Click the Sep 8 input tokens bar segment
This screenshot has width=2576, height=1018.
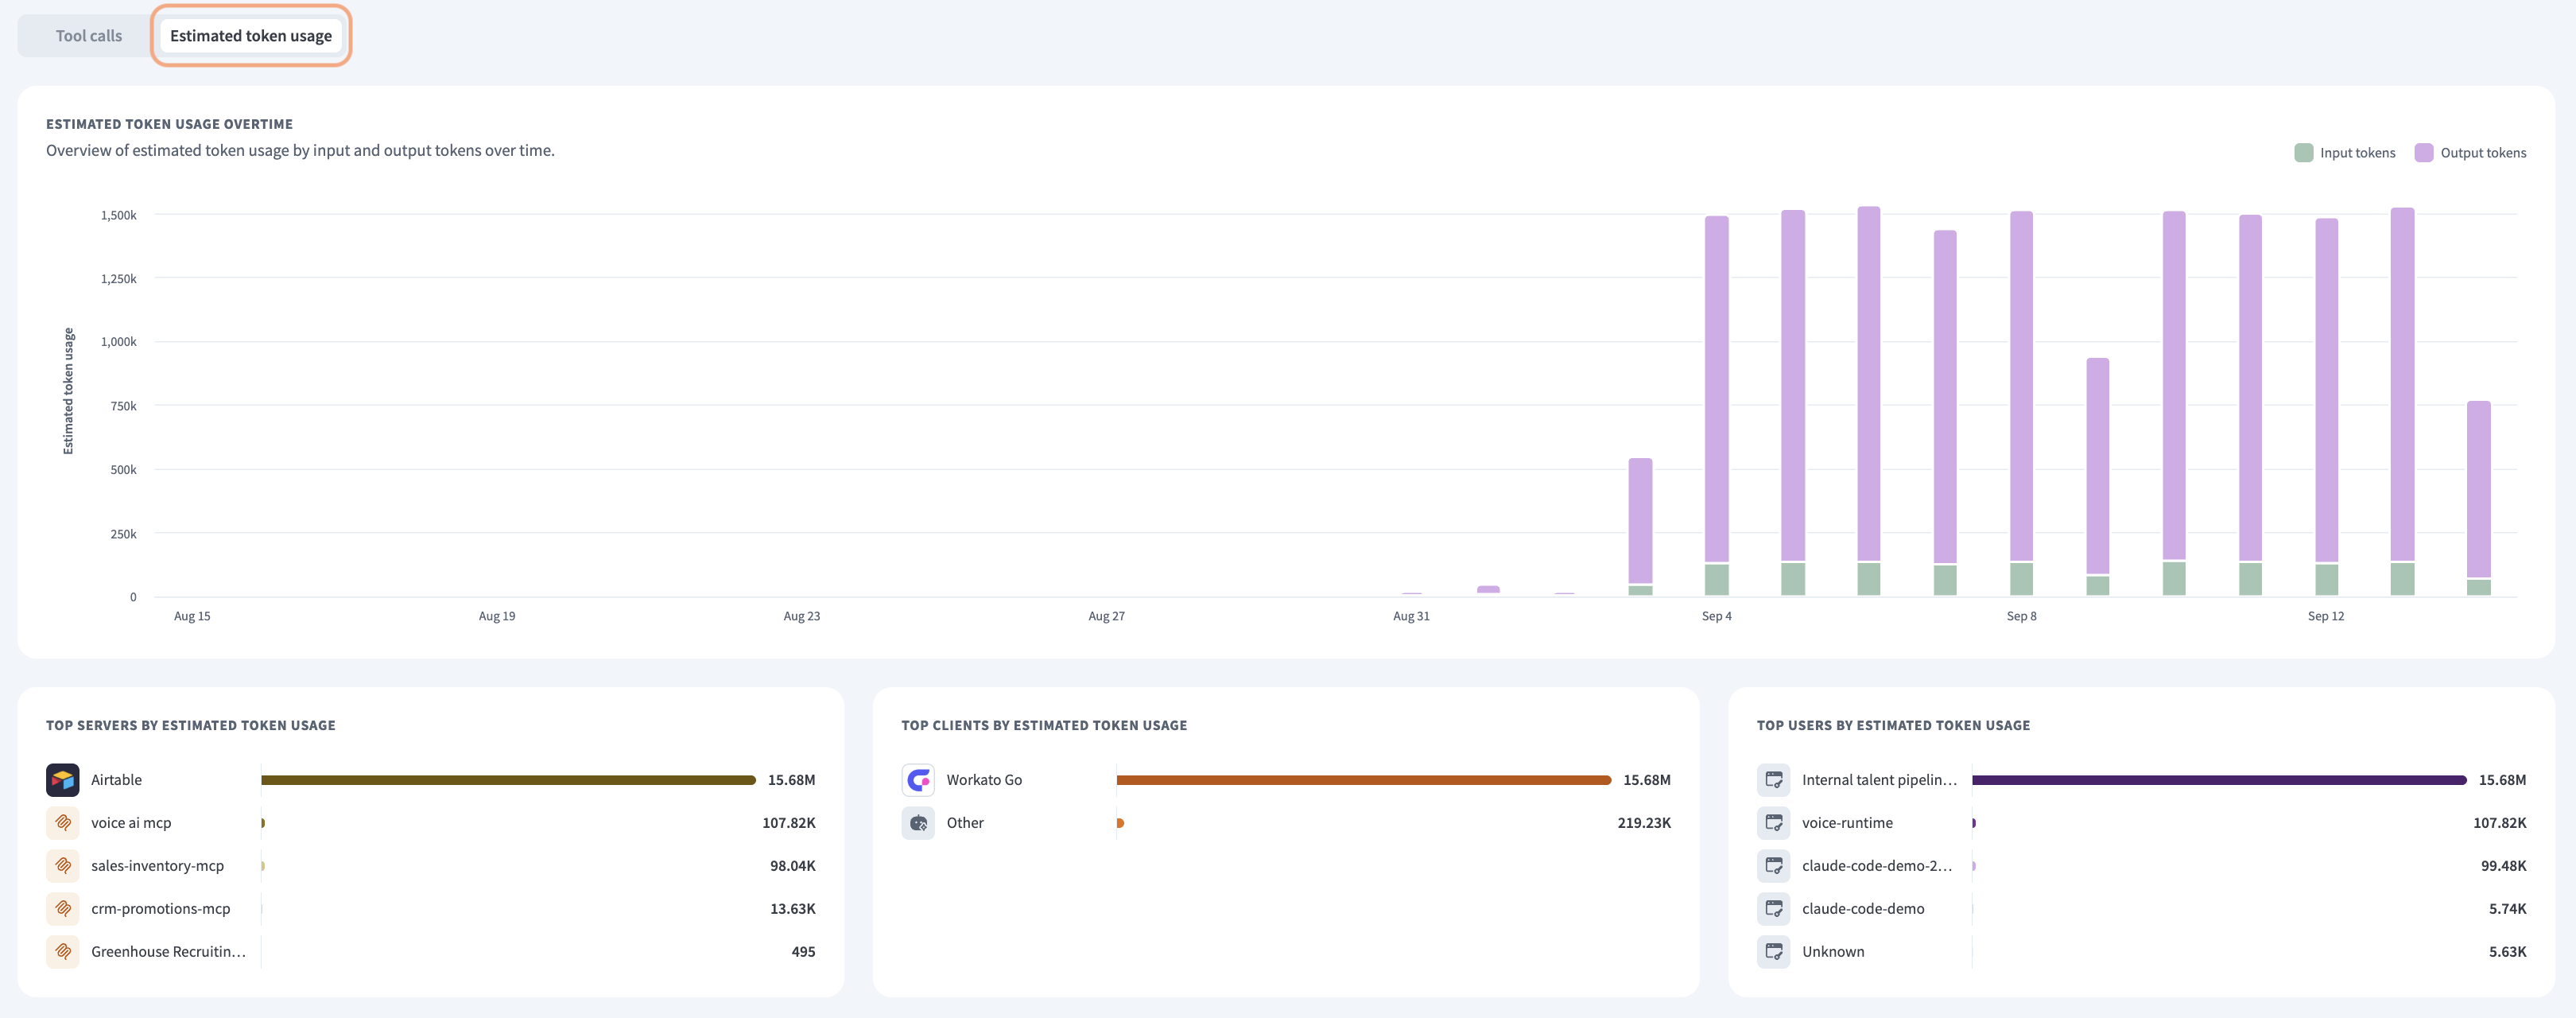(2022, 579)
